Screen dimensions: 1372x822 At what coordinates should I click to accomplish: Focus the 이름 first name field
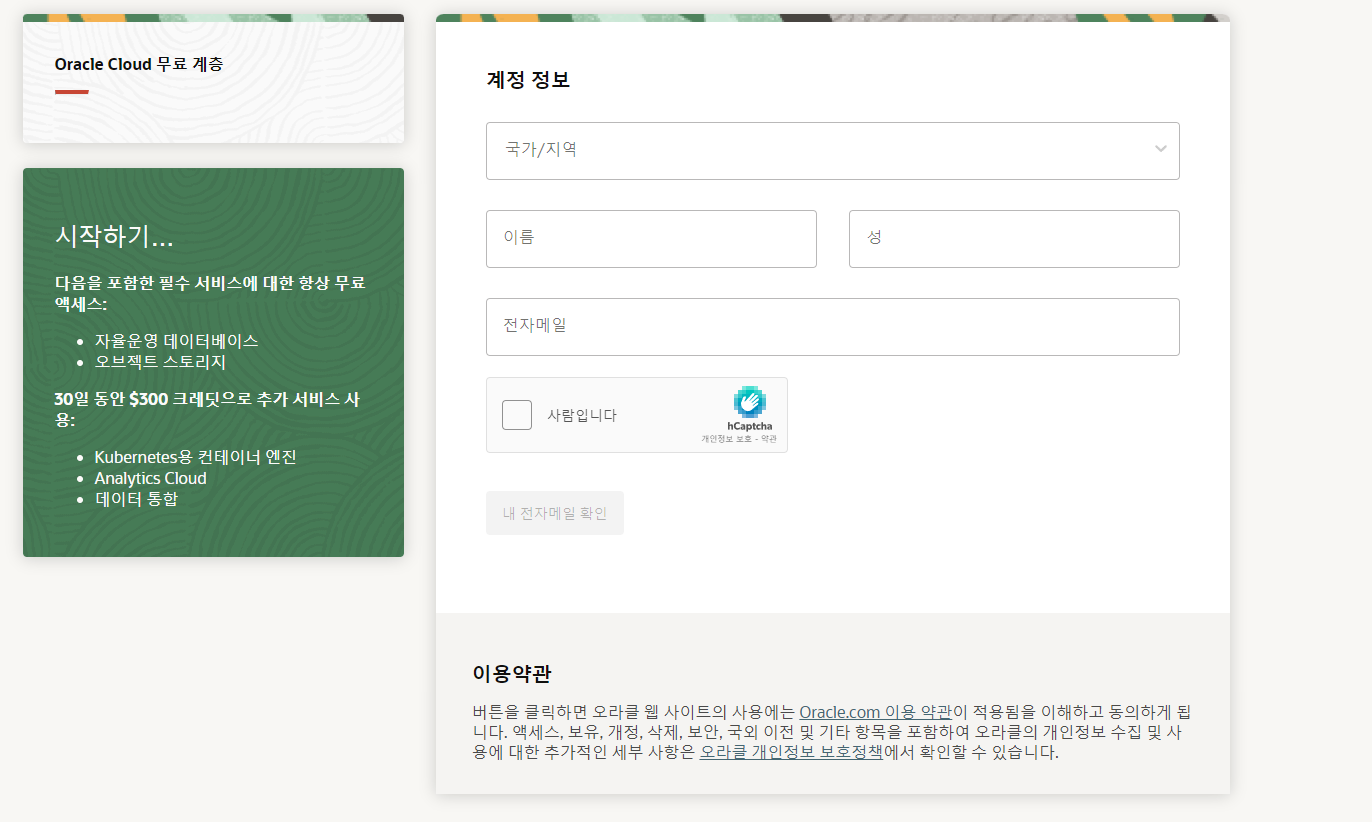coord(651,239)
